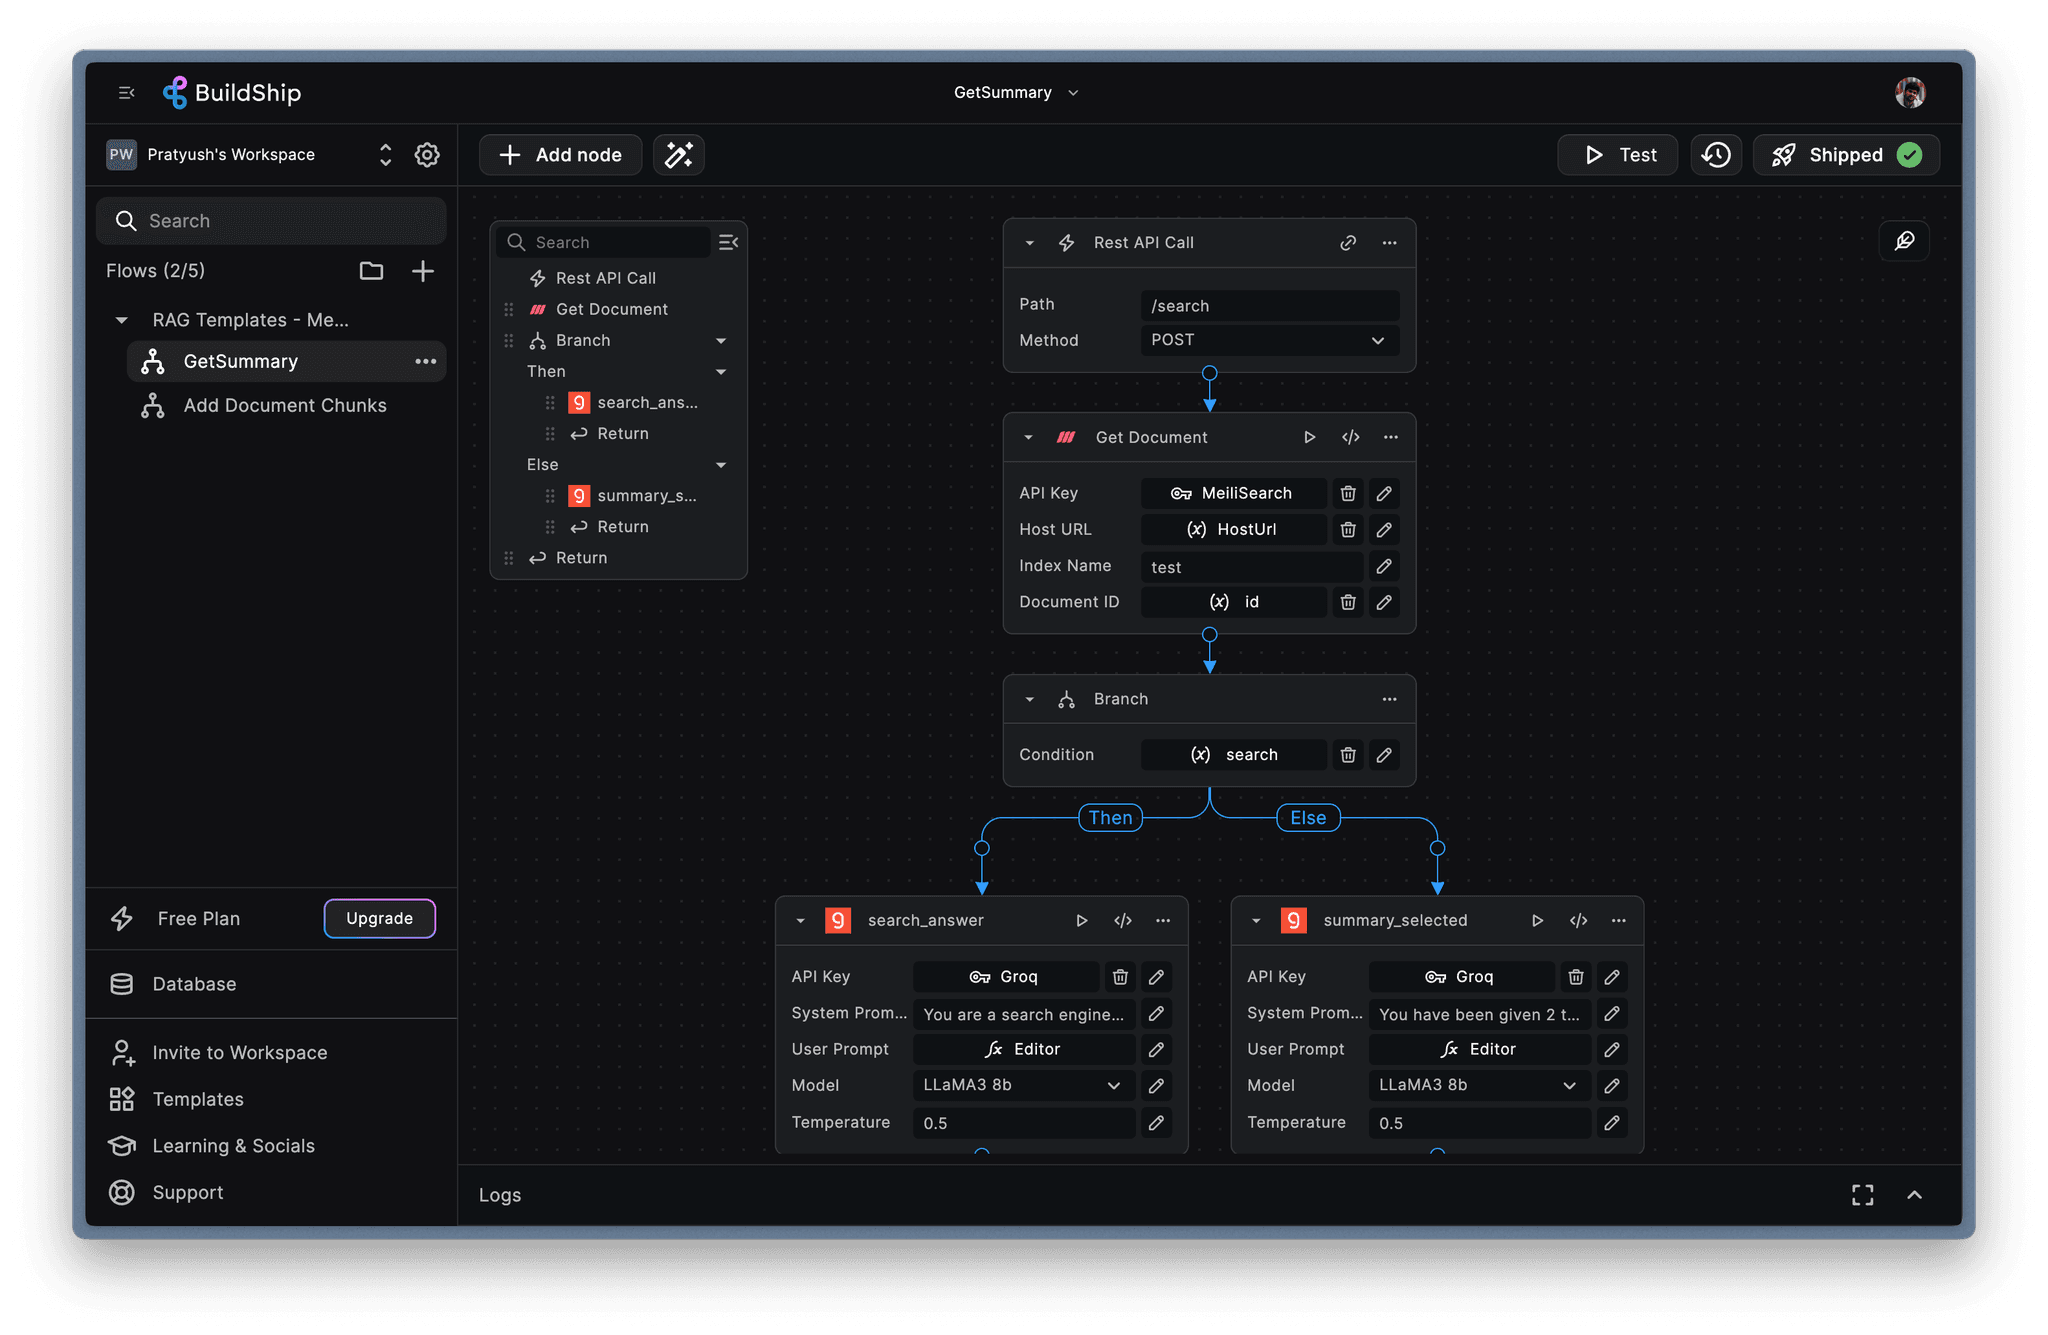Delete Groq key in summary_selected node
Image resolution: width=2048 pixels, height=1335 pixels.
pyautogui.click(x=1576, y=977)
